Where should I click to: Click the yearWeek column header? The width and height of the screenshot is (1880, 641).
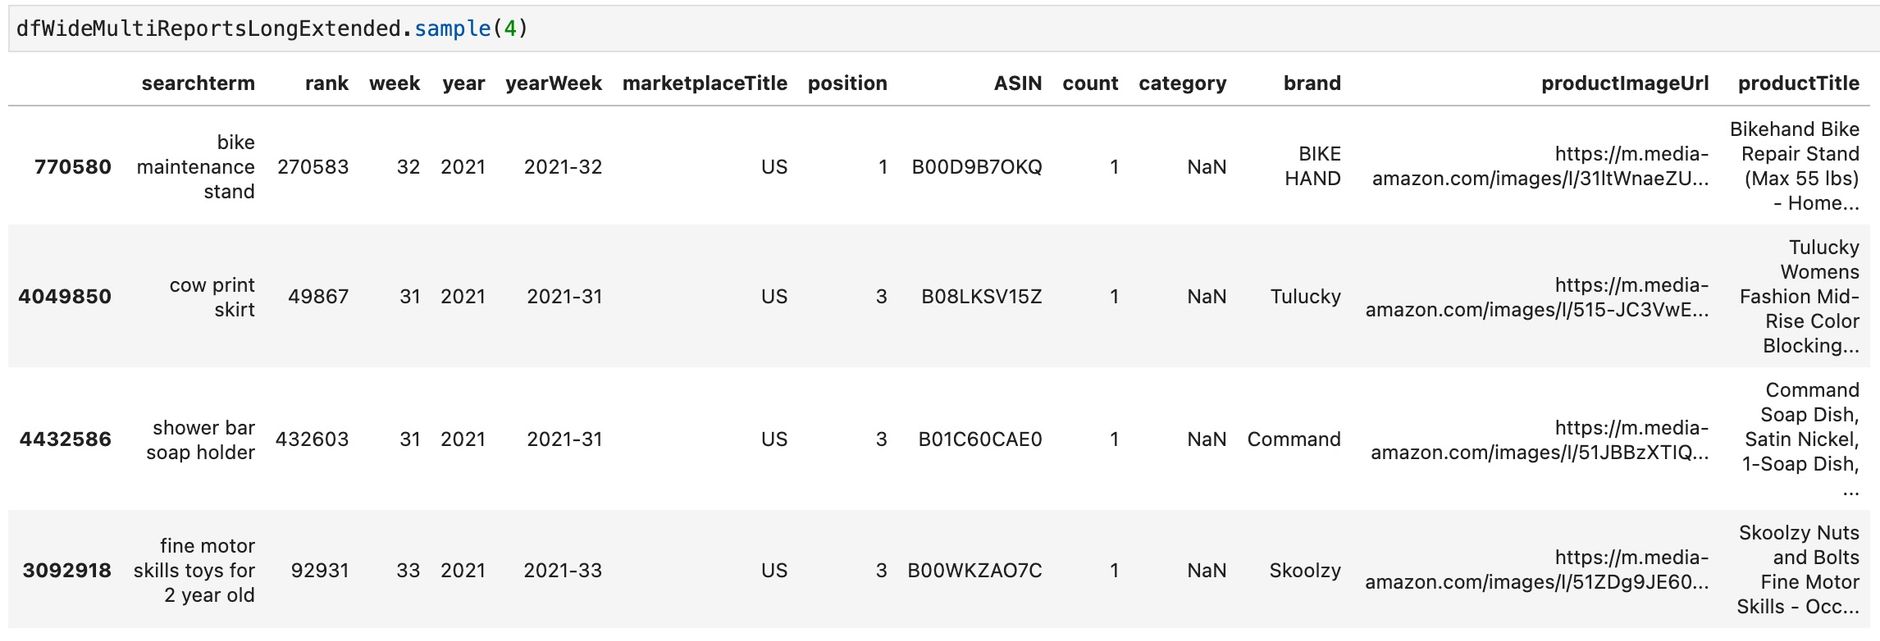(553, 83)
